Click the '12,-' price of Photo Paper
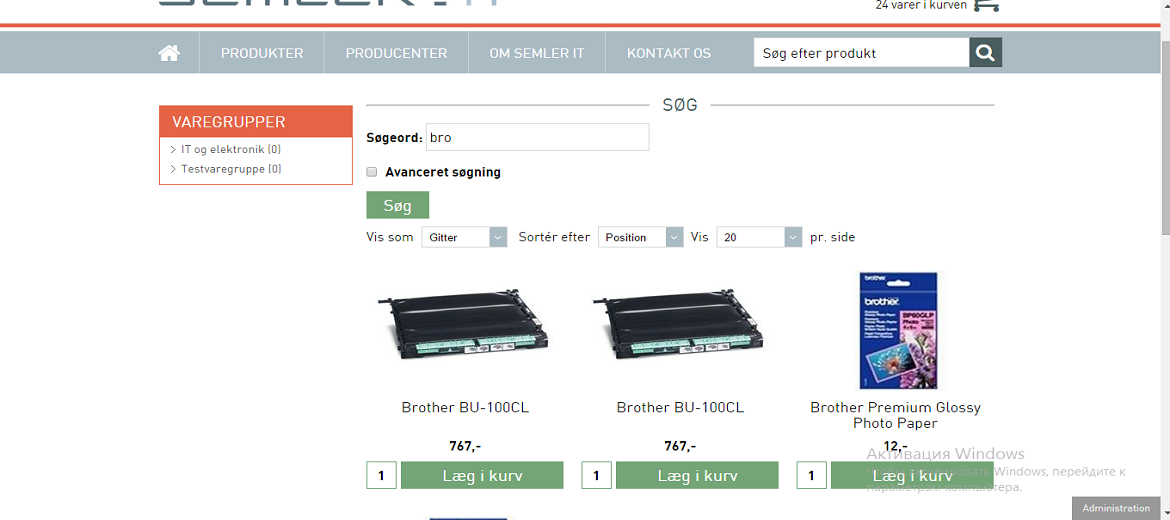The height and width of the screenshot is (520, 1170). (895, 446)
